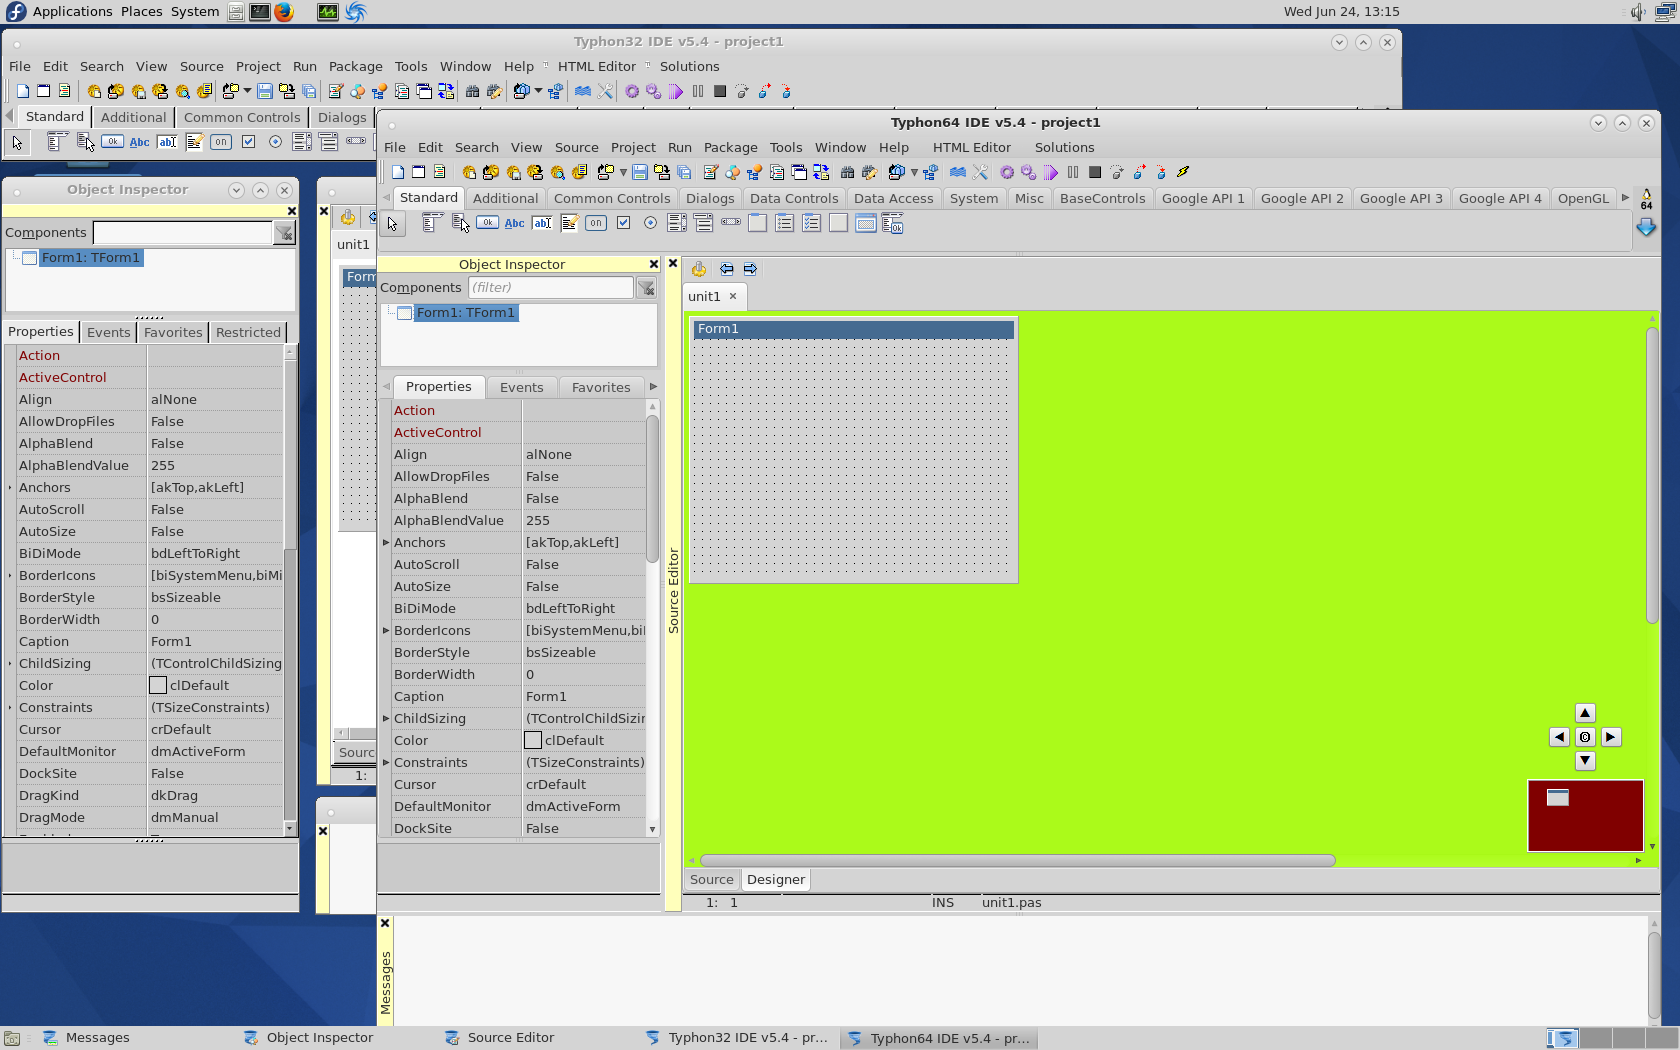Screen dimensions: 1680x1050
Task: Click center button on designer navigation pad
Action: click(x=1585, y=737)
